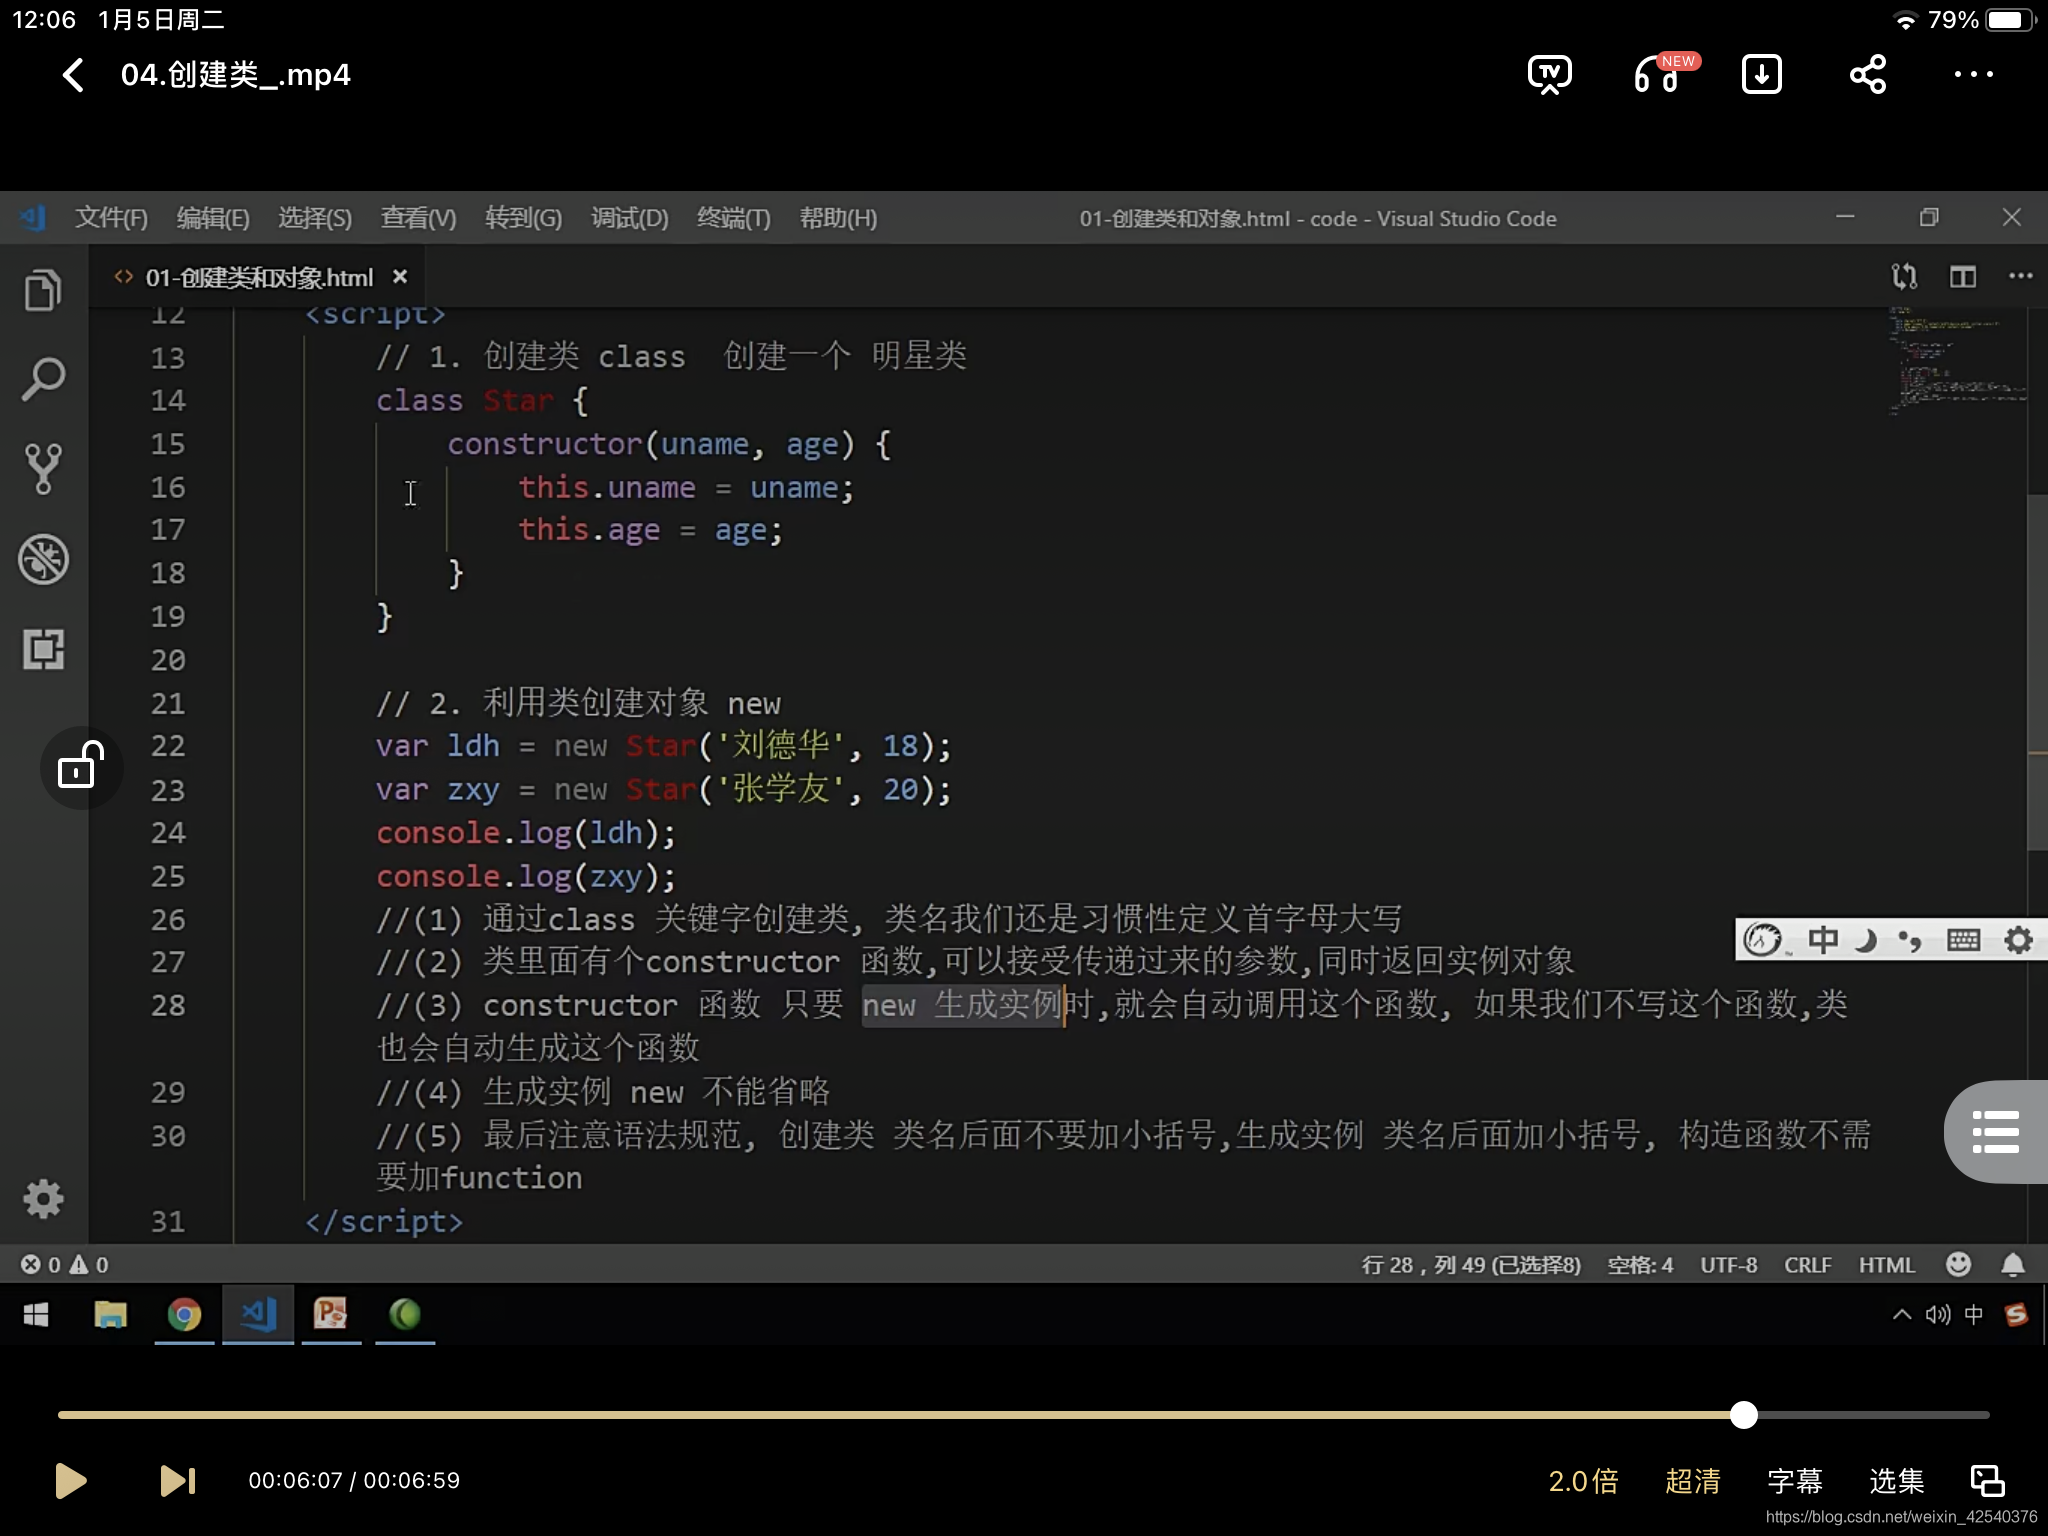Toggle picture-in-picture window mode
The image size is (2048, 1536).
[1988, 1481]
